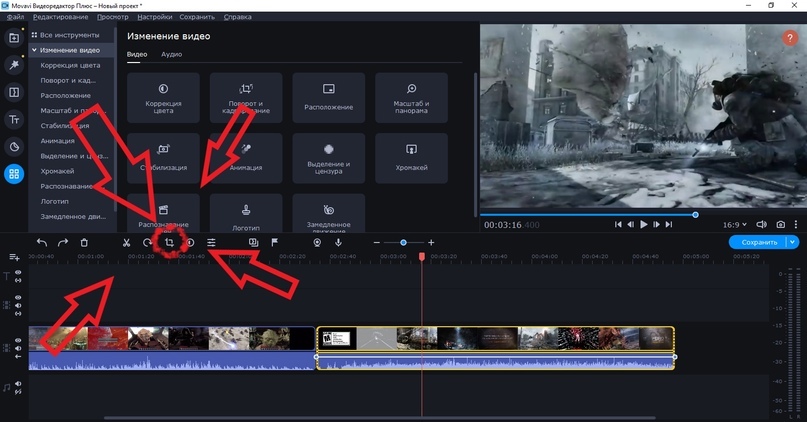Open the Хромакей tile

(411, 158)
